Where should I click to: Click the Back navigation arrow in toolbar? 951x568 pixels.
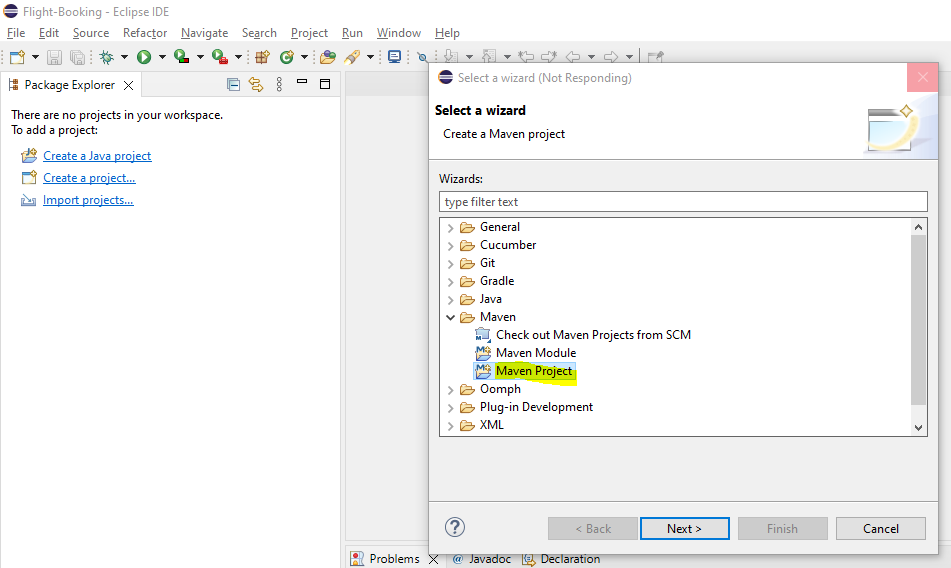[573, 57]
